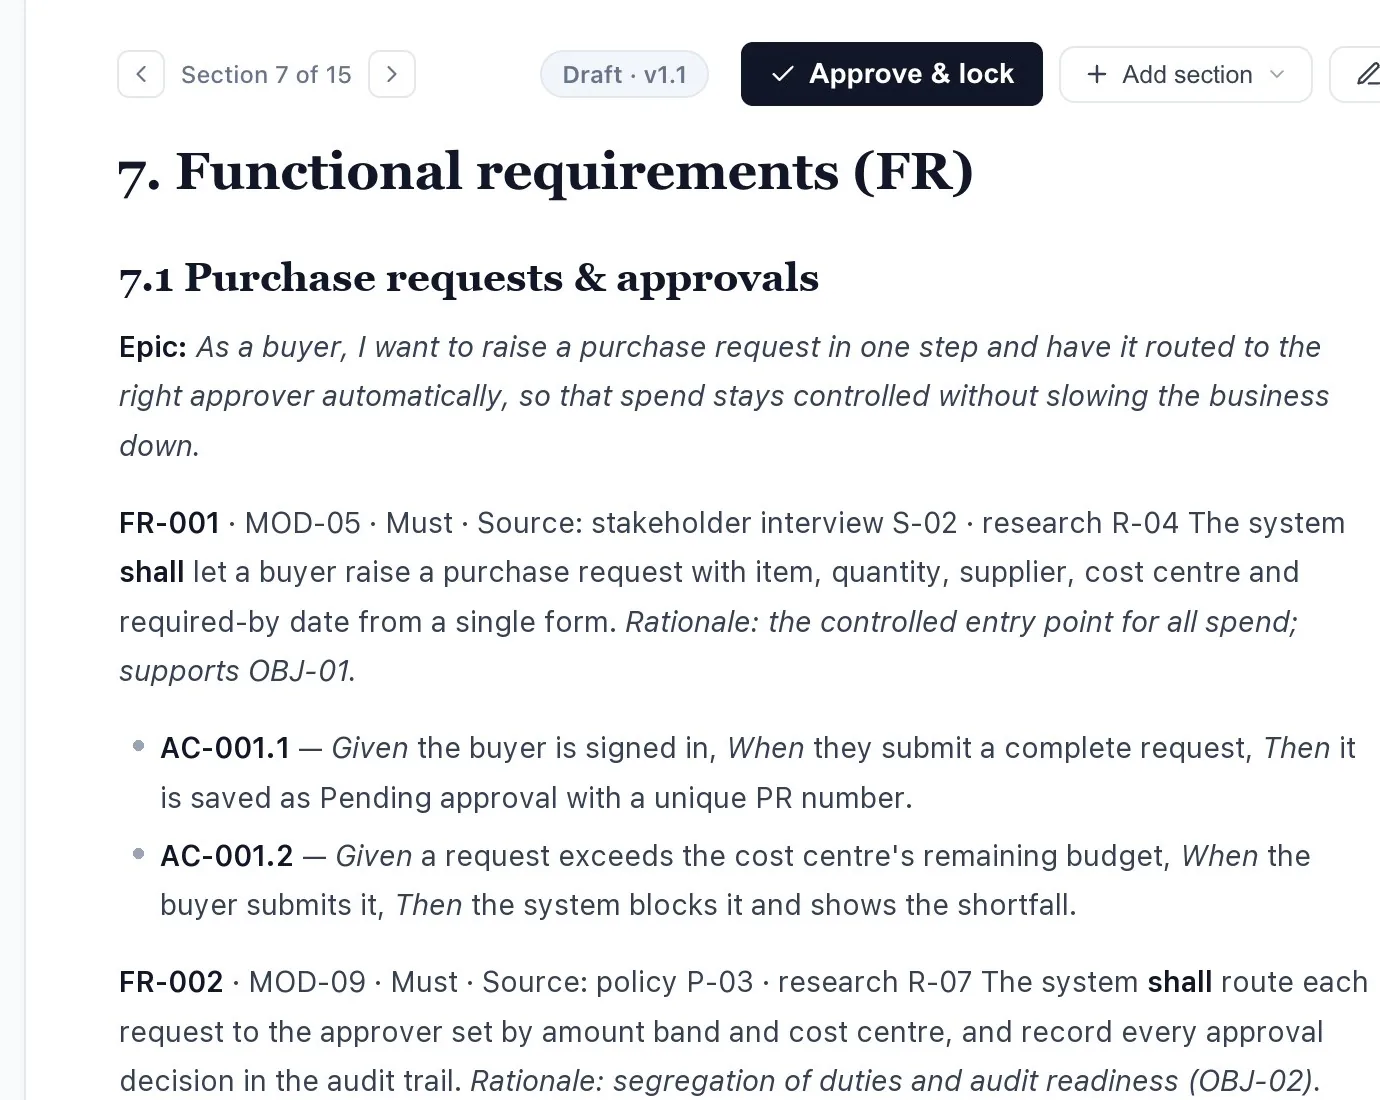Click the MOD-05 module tag
The height and width of the screenshot is (1100, 1380).
point(303,523)
